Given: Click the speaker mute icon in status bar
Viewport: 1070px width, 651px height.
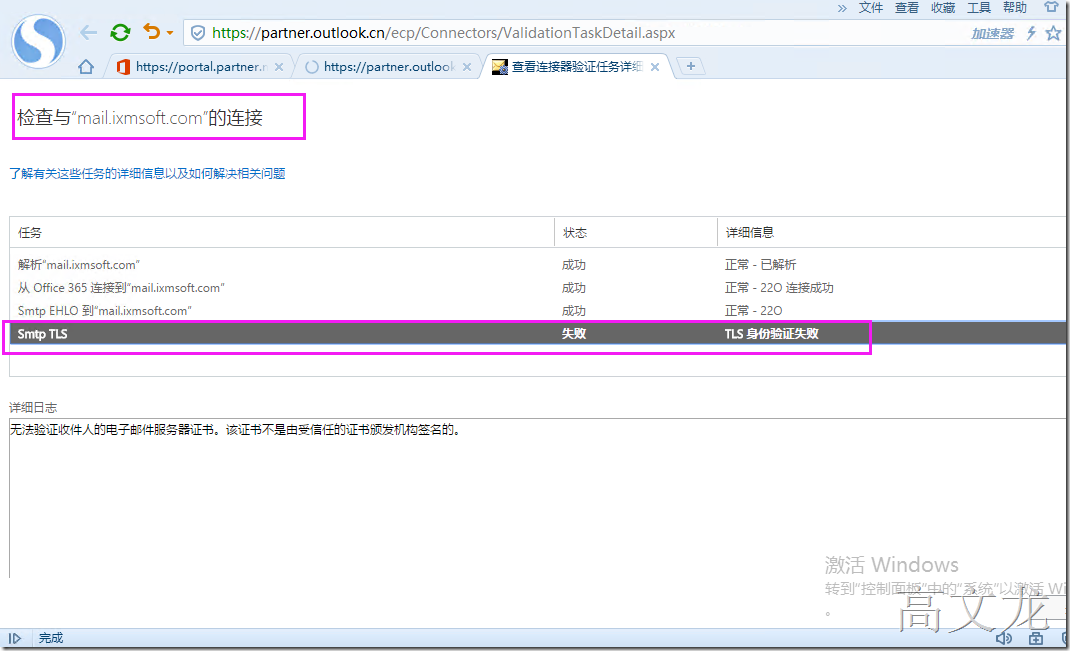Looking at the screenshot, I should tap(1004, 639).
